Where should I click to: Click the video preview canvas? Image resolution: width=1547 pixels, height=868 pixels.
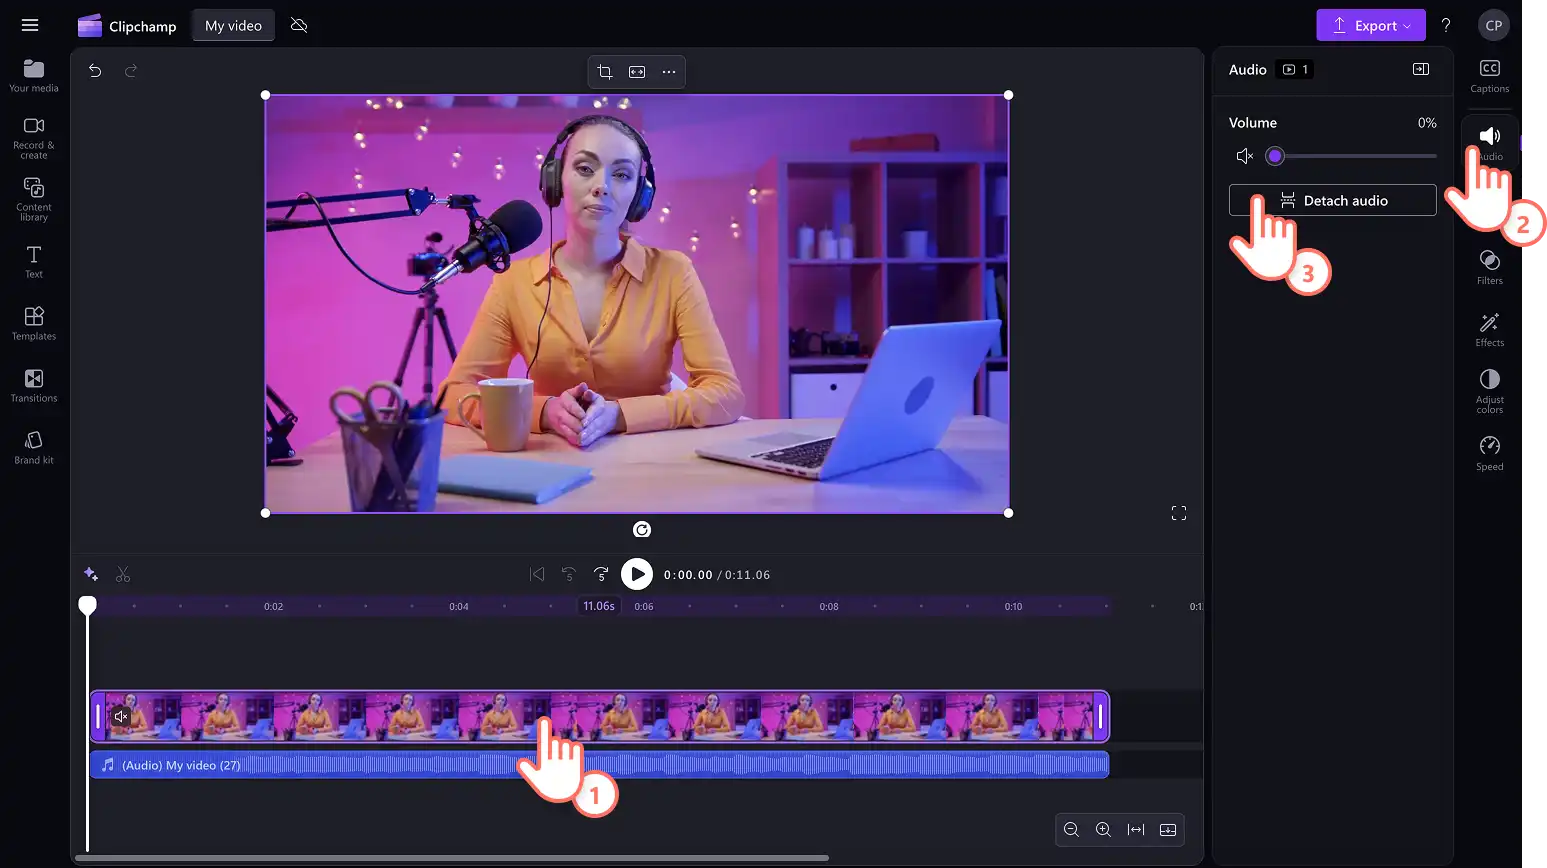click(637, 304)
